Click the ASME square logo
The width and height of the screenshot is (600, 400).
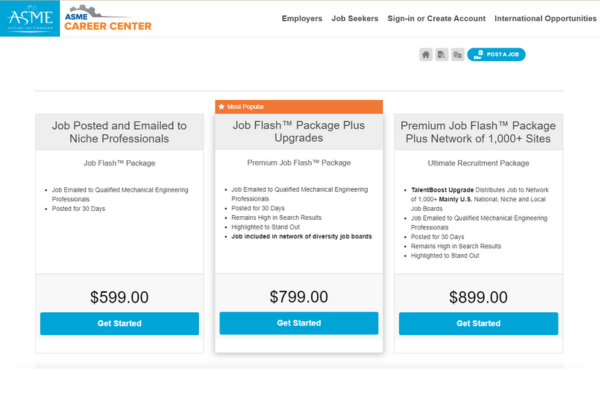pyautogui.click(x=30, y=18)
